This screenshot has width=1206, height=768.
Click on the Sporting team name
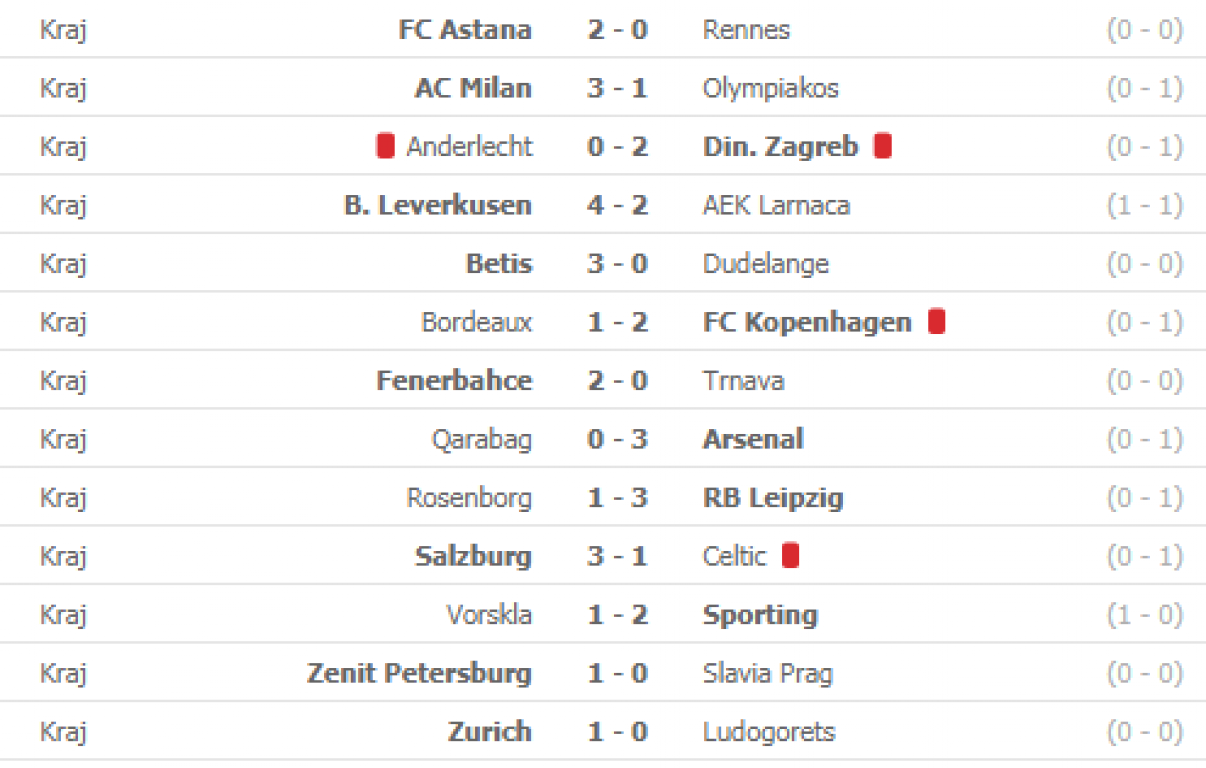760,614
